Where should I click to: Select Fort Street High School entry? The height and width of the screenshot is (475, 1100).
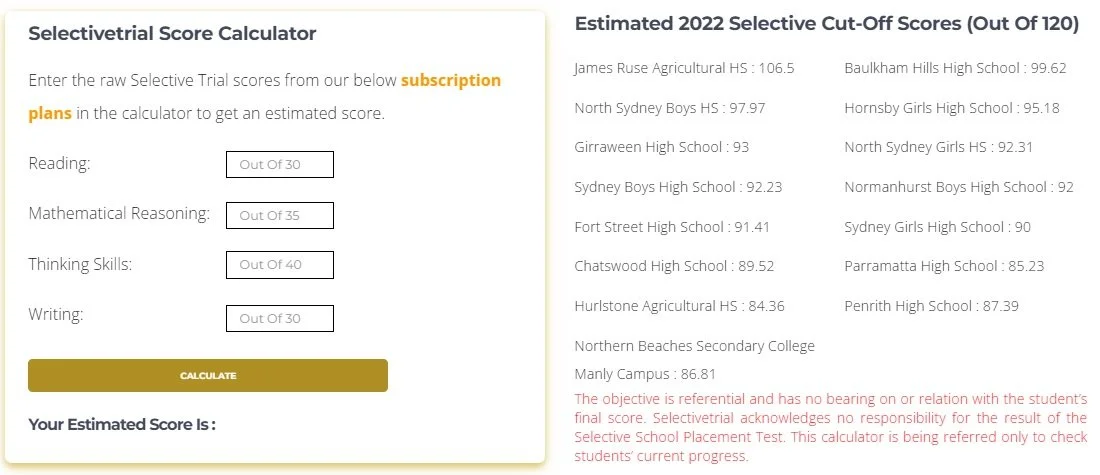point(671,227)
